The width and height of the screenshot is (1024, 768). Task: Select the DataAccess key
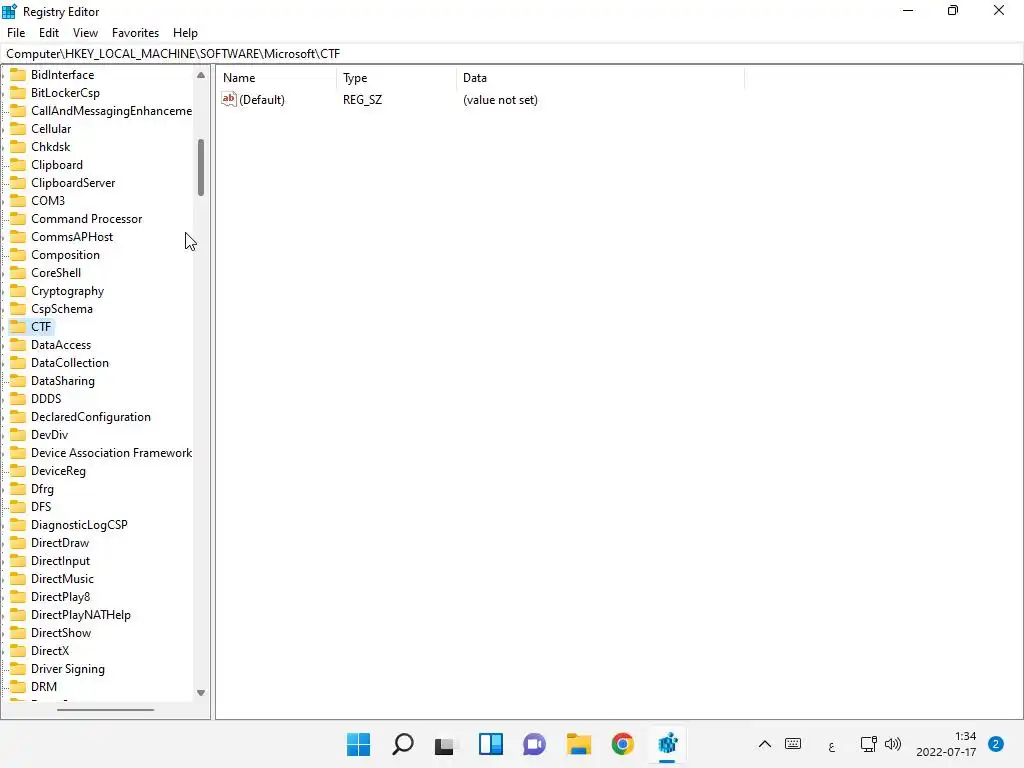click(61, 345)
